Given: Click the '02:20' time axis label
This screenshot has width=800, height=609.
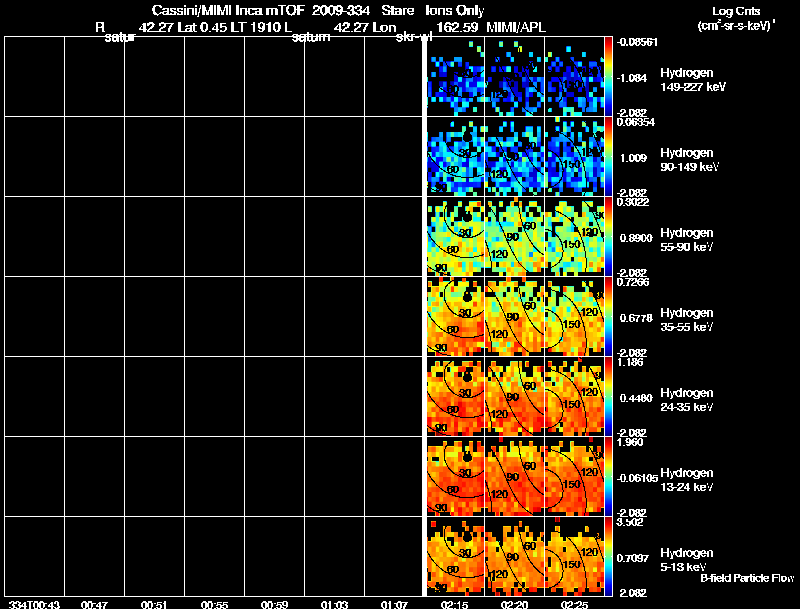Looking at the screenshot, I should [514, 605].
